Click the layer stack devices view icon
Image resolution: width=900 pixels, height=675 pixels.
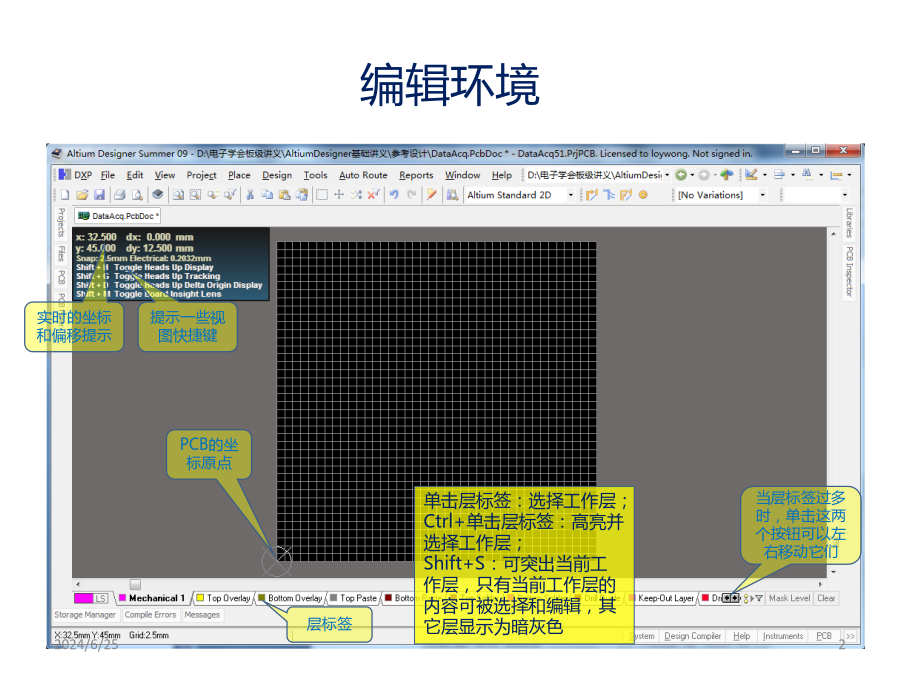coord(157,195)
